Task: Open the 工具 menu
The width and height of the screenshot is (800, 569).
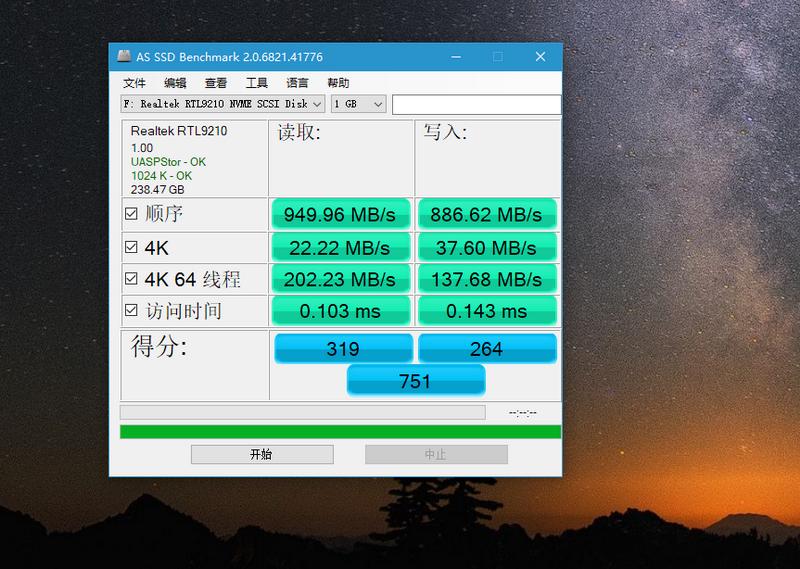Action: click(257, 83)
